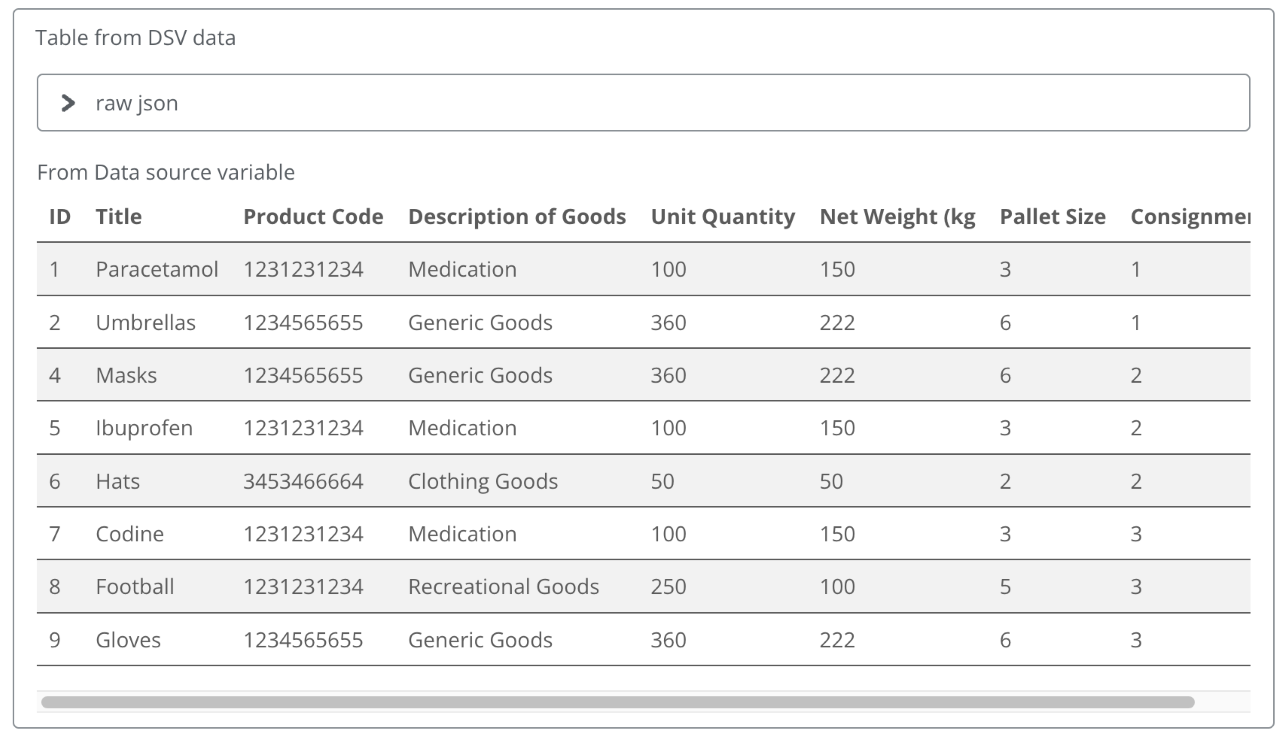Click the Net Weight column header
Viewport: 1280px width, 737px height.
[896, 217]
